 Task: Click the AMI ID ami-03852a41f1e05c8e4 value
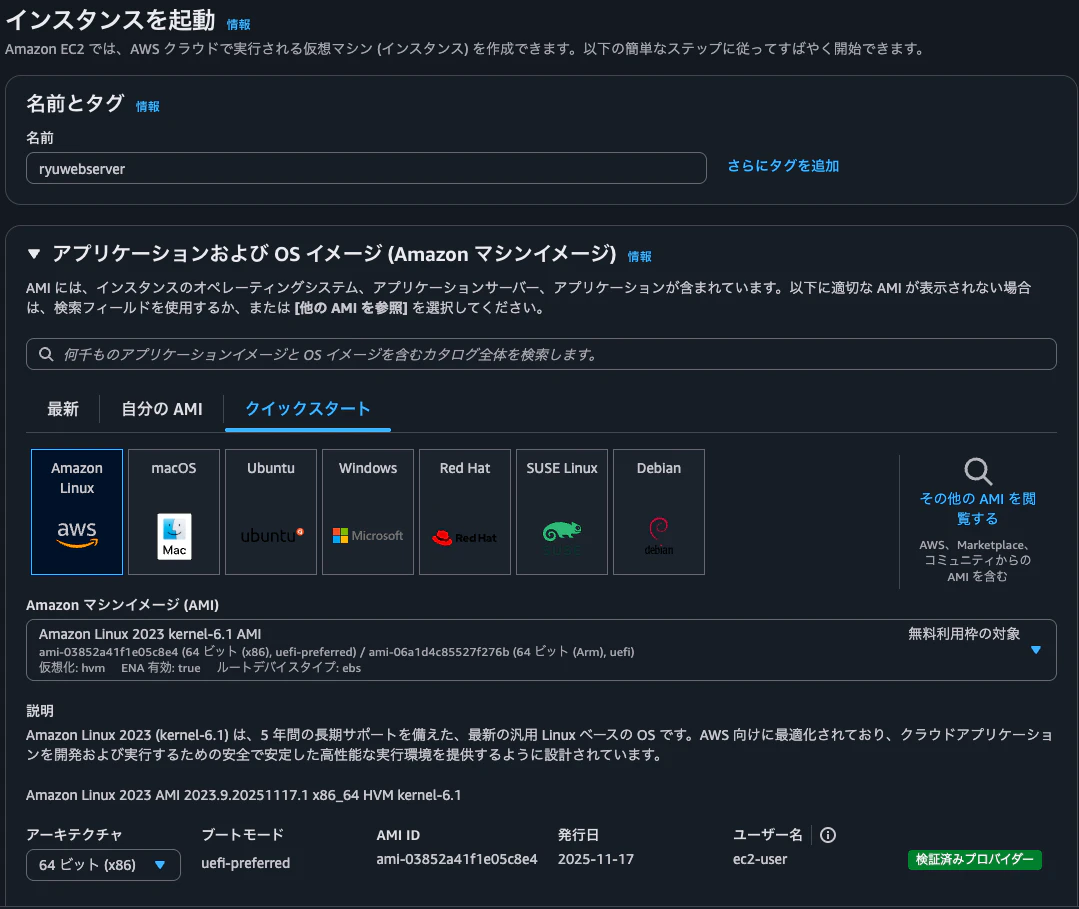[x=457, y=859]
